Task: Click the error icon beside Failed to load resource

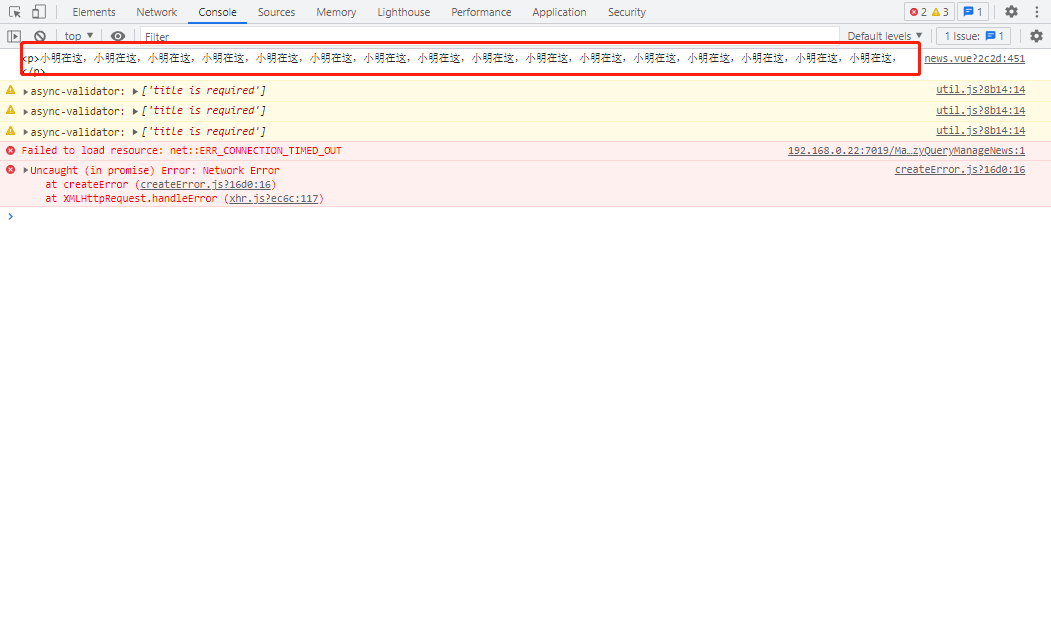Action: [11, 150]
